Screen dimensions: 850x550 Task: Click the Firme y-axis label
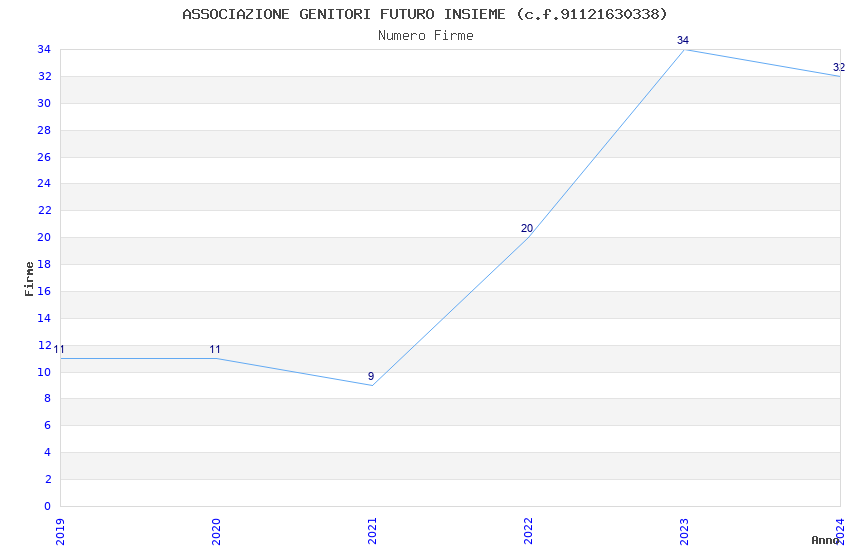tap(29, 279)
